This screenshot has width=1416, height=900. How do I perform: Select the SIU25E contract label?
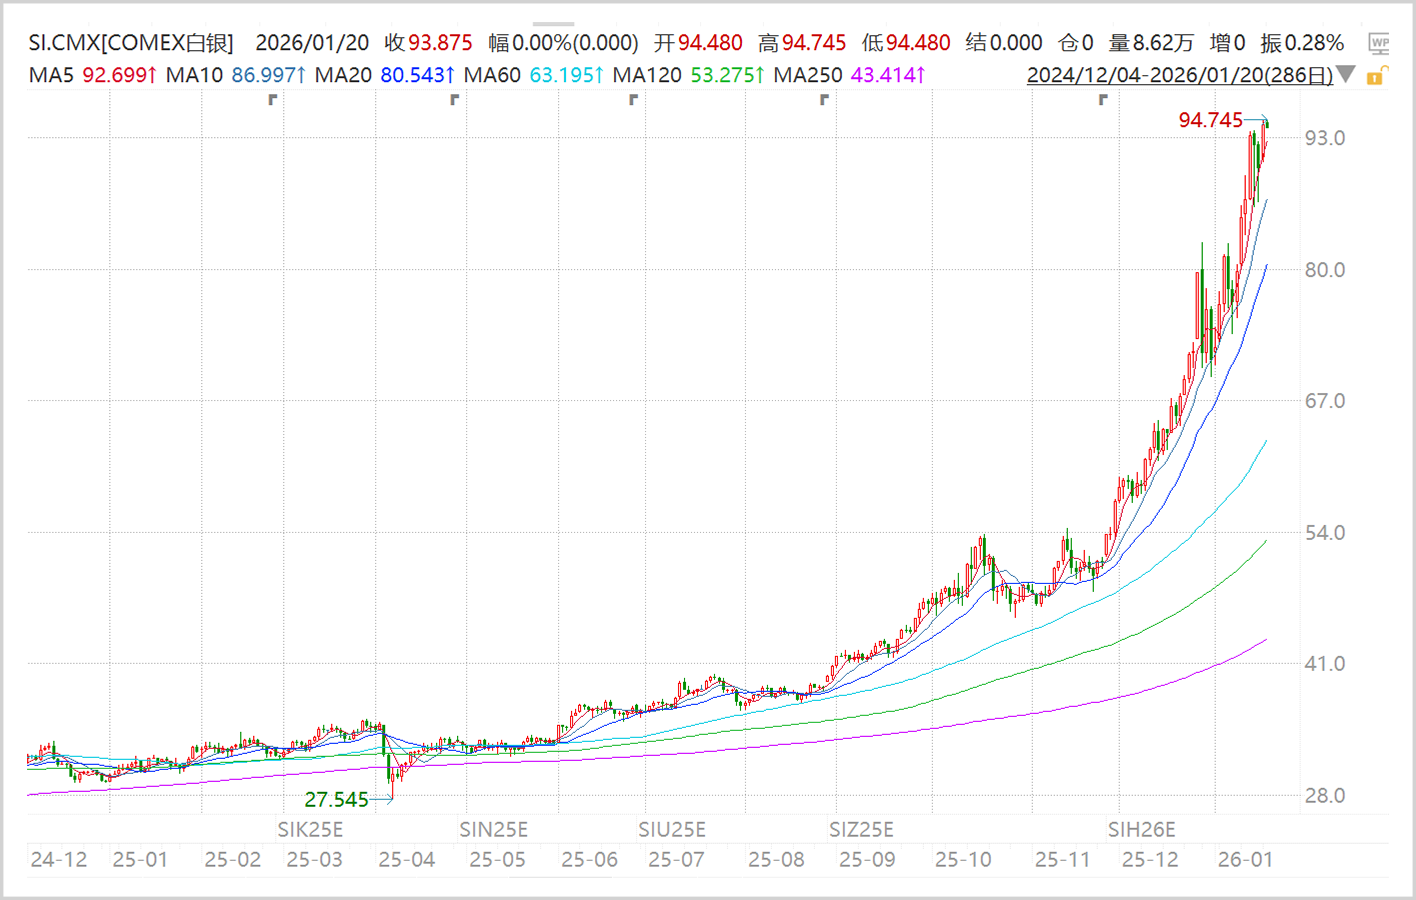pos(672,829)
